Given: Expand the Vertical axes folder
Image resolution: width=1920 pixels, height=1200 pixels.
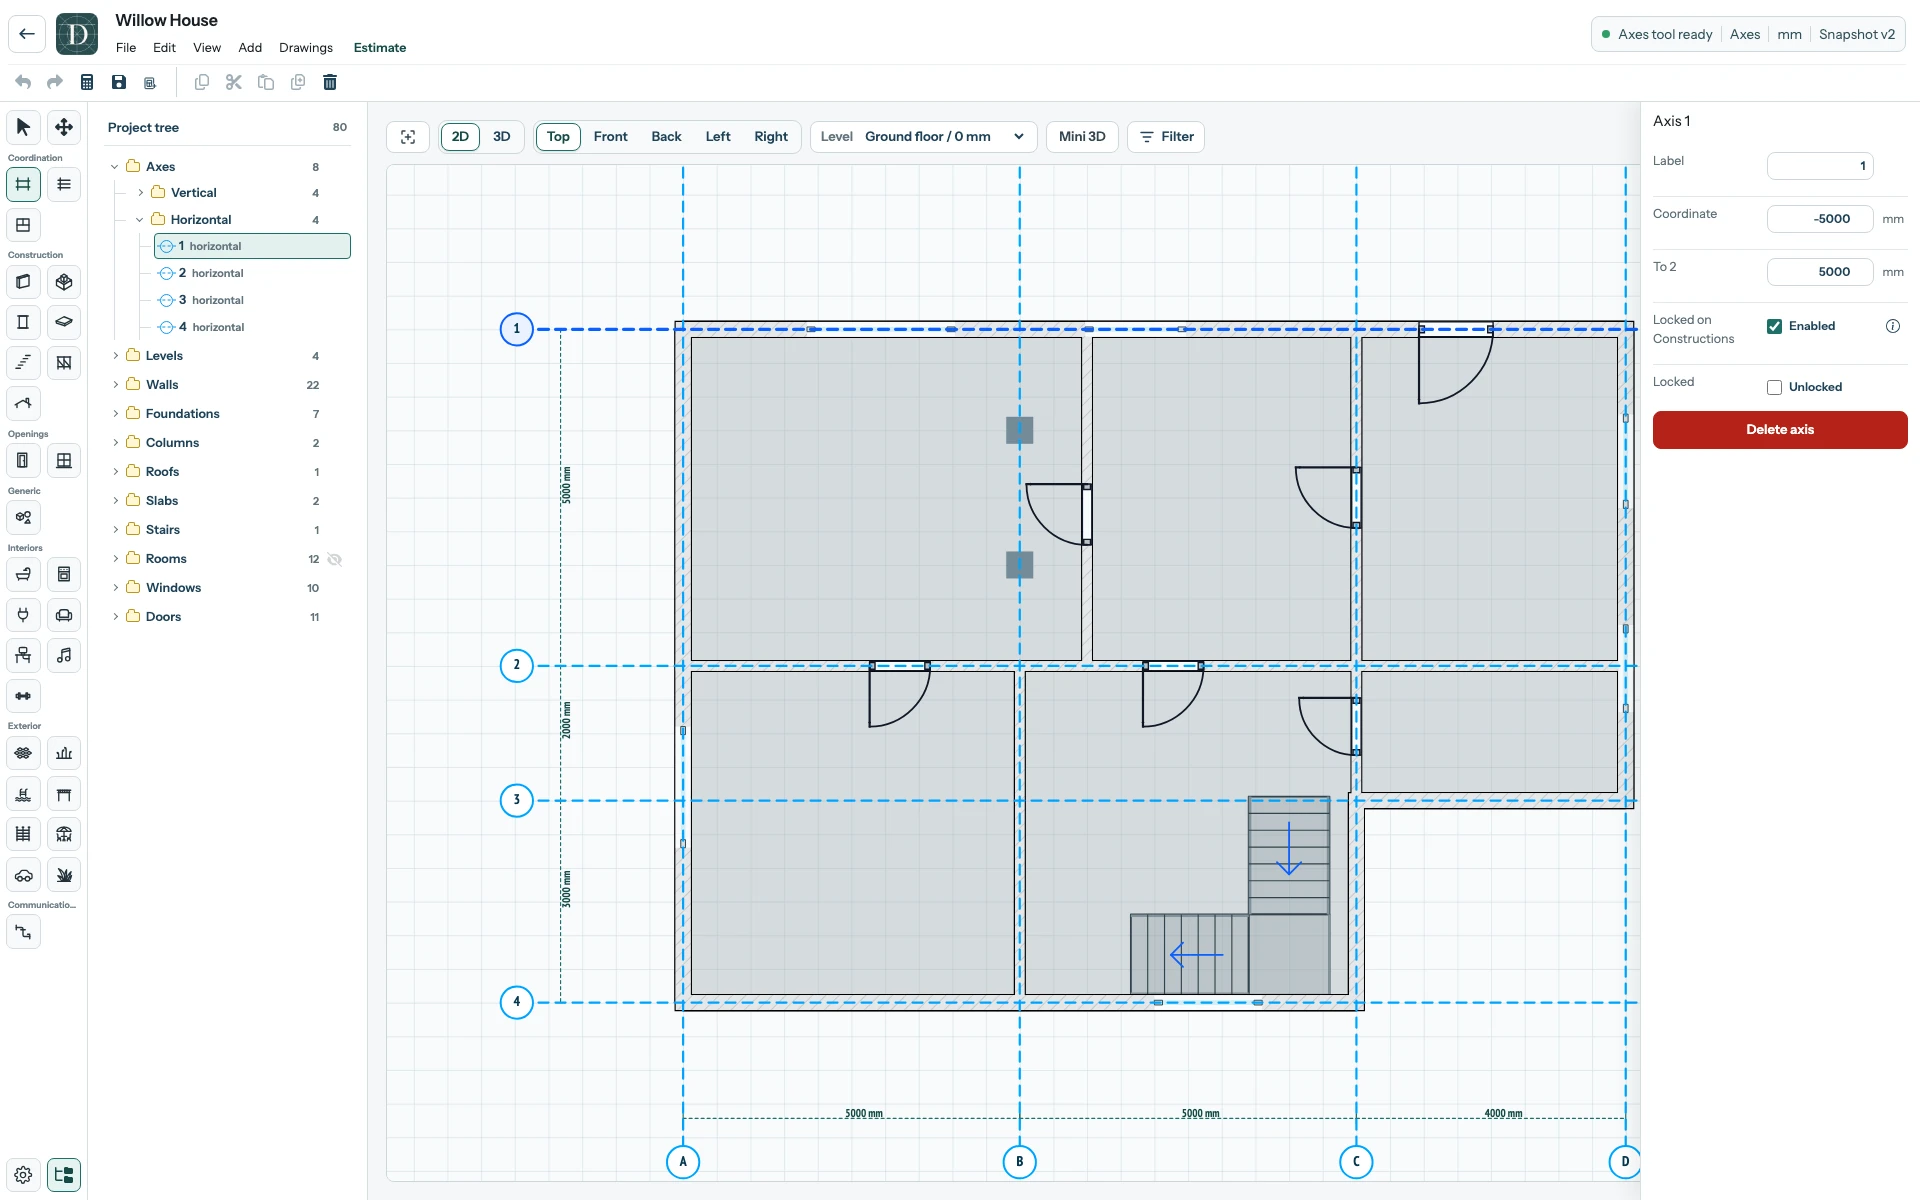Looking at the screenshot, I should tap(140, 193).
